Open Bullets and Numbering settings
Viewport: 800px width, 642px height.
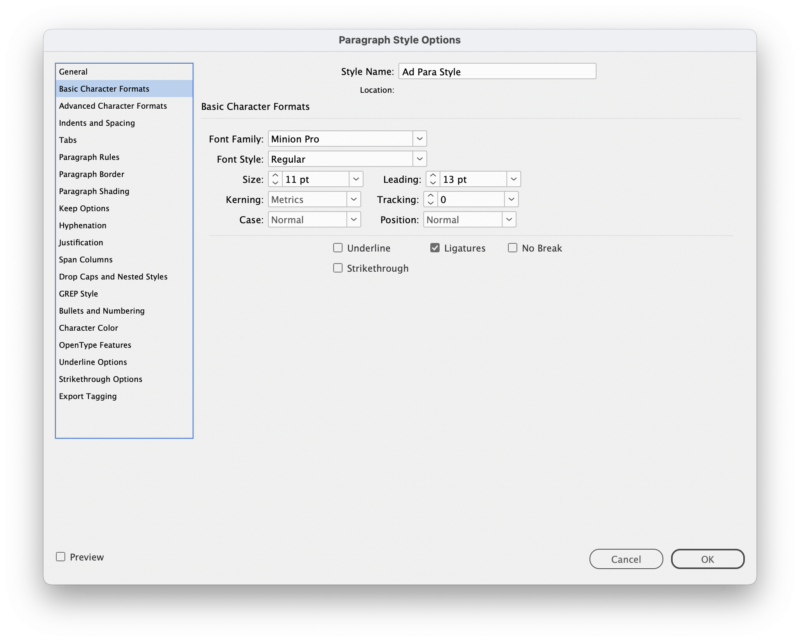[124, 311]
